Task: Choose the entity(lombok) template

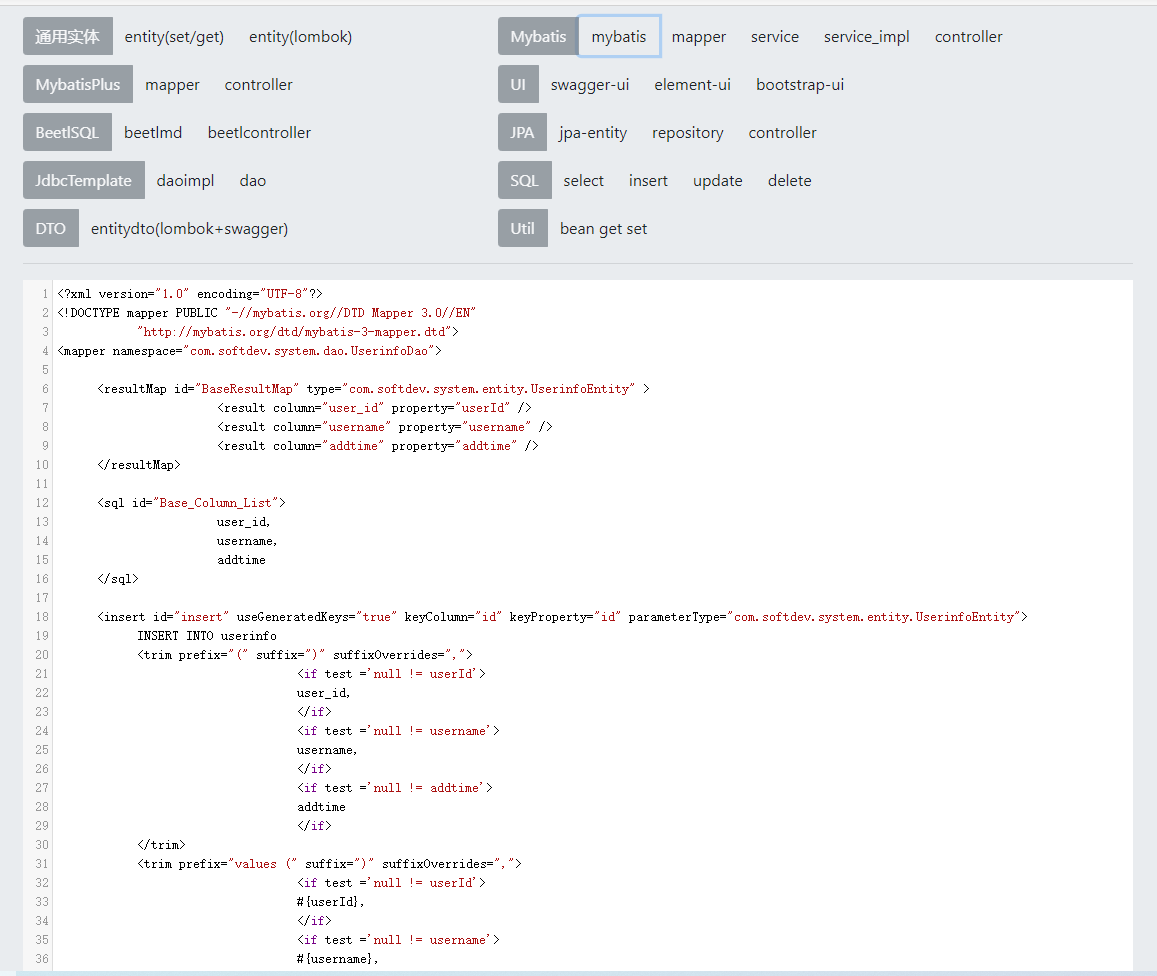Action: (300, 37)
